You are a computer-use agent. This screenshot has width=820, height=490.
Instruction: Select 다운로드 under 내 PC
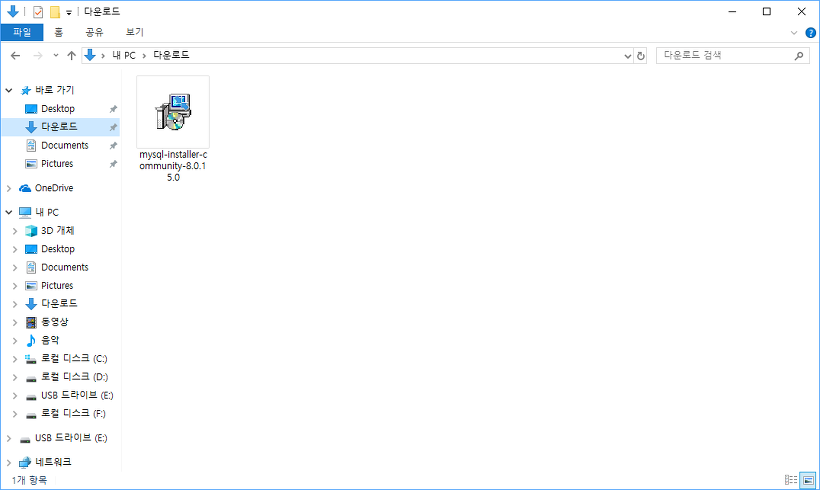[59, 303]
